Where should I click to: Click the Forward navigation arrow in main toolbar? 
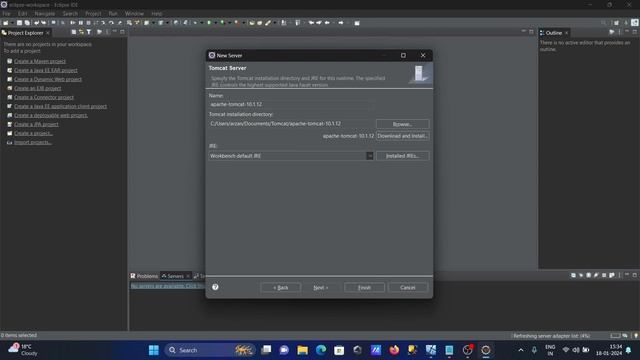click(x=341, y=23)
